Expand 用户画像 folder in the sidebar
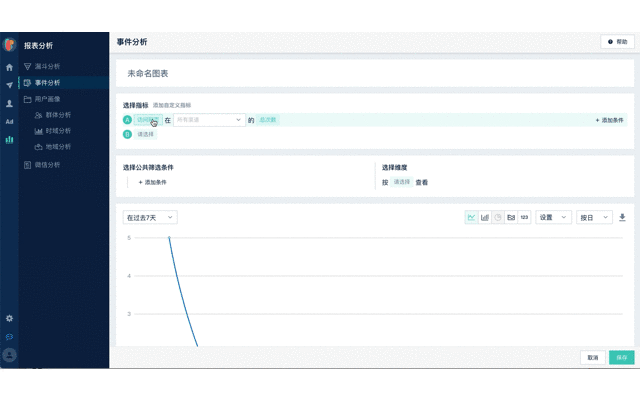Viewport: 640px width, 400px height. point(47,99)
